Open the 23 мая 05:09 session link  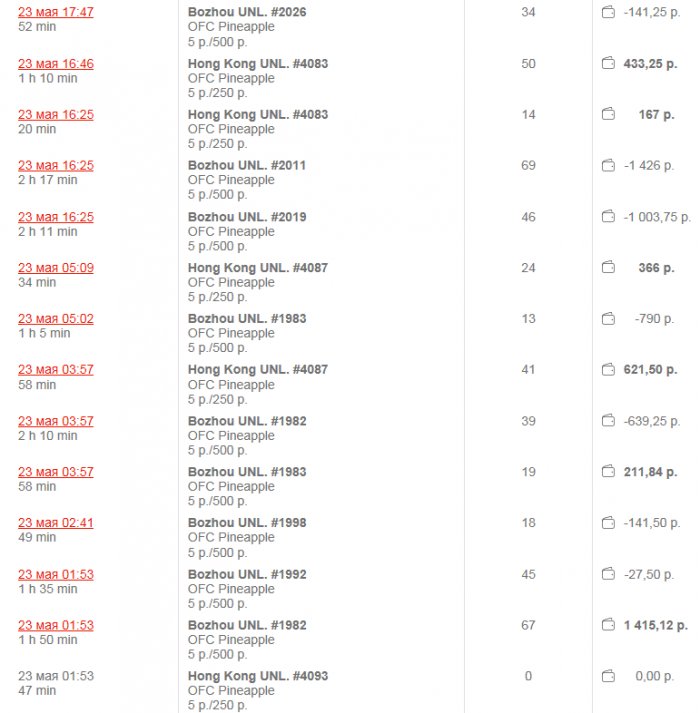click(x=56, y=268)
